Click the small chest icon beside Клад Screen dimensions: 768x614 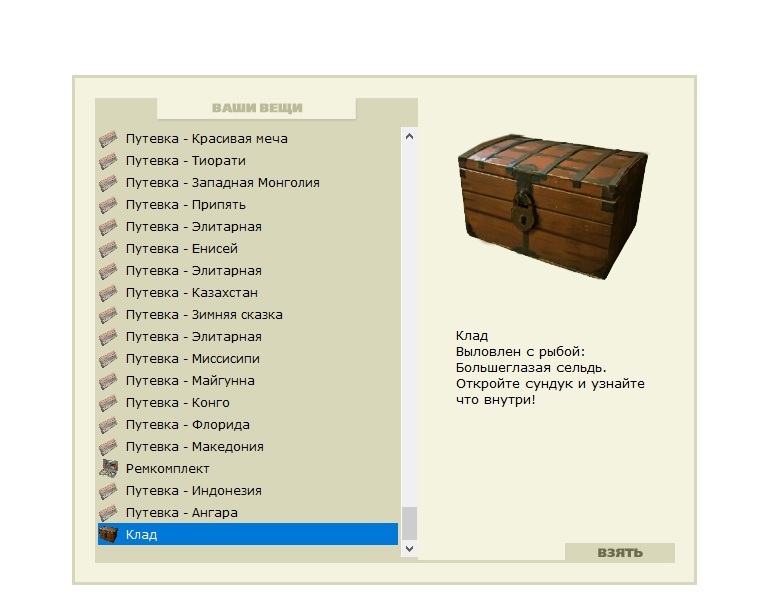(108, 534)
